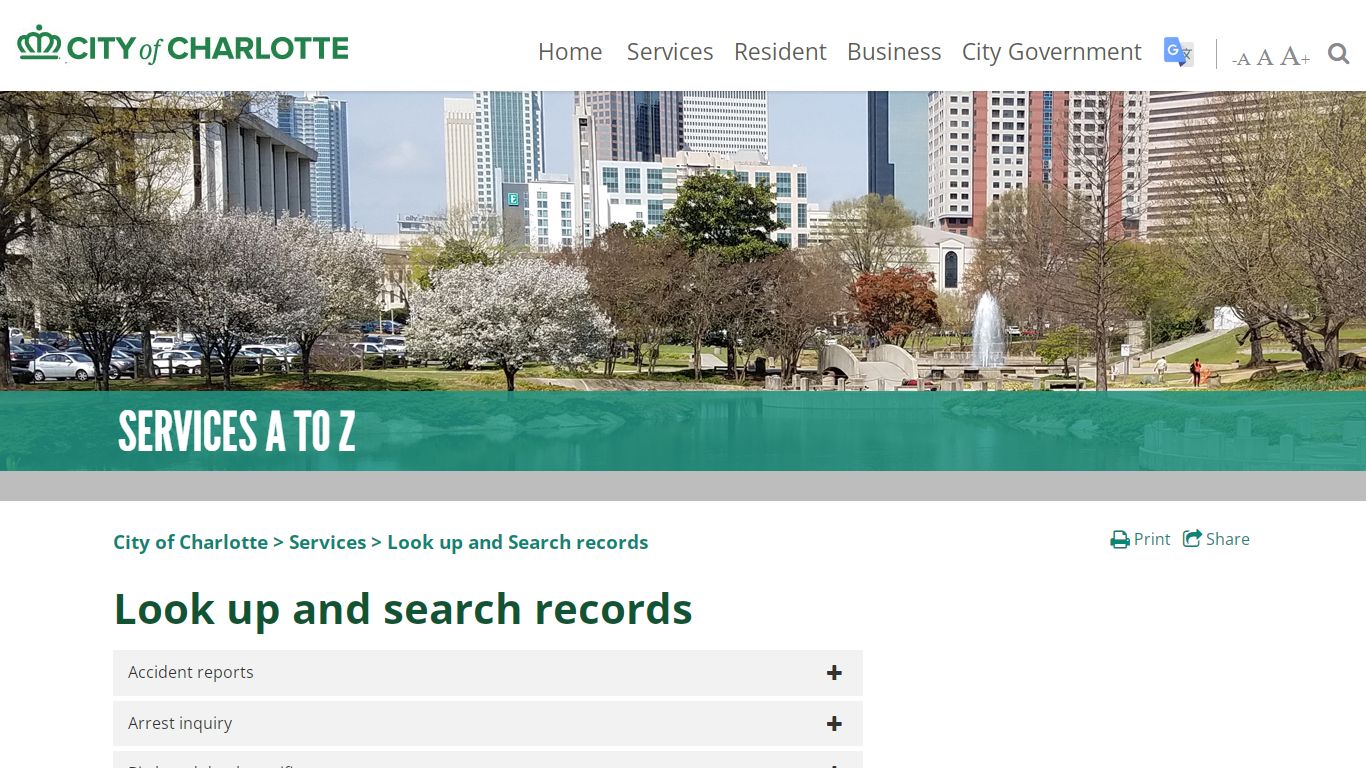Viewport: 1366px width, 768px height.
Task: Click the Print link text
Action: pyautogui.click(x=1152, y=539)
